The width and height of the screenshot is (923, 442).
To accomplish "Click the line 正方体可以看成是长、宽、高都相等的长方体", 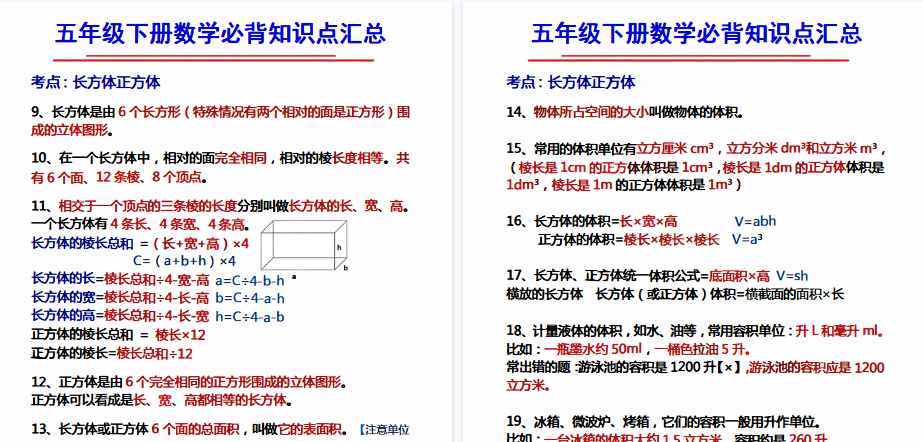I will (x=162, y=401).
